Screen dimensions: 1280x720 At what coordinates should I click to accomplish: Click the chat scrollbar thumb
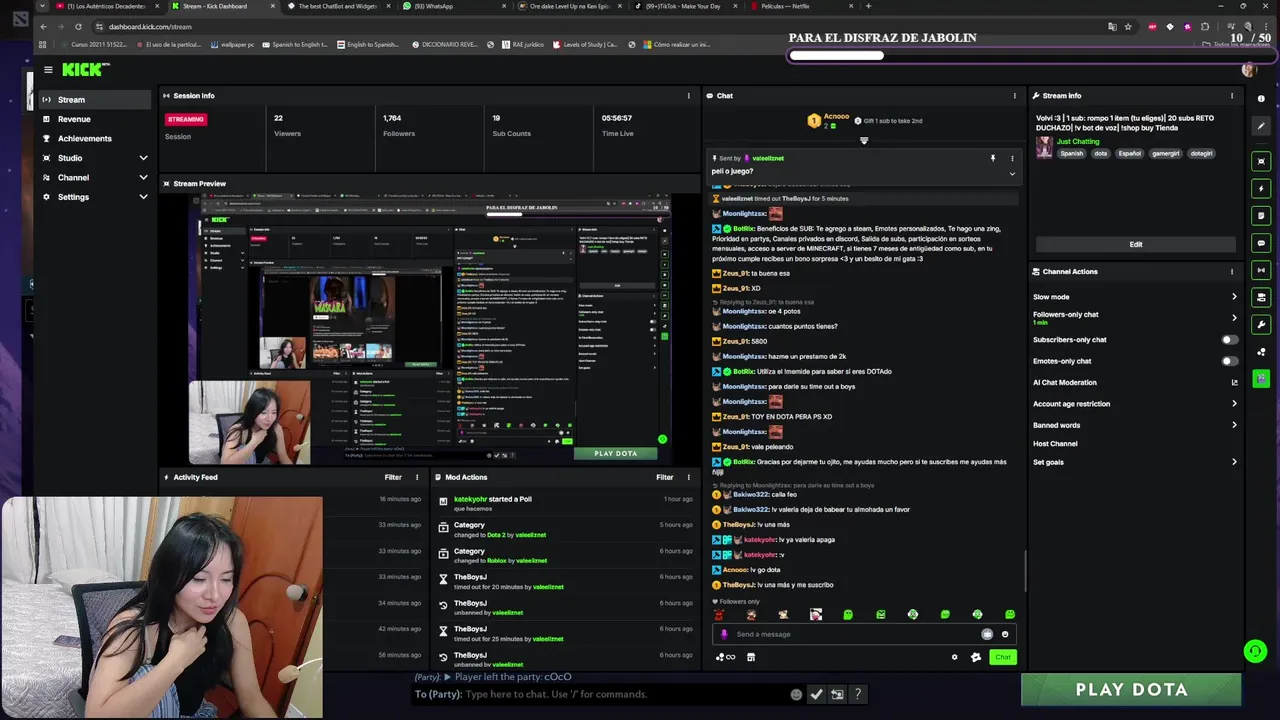tap(1025, 570)
